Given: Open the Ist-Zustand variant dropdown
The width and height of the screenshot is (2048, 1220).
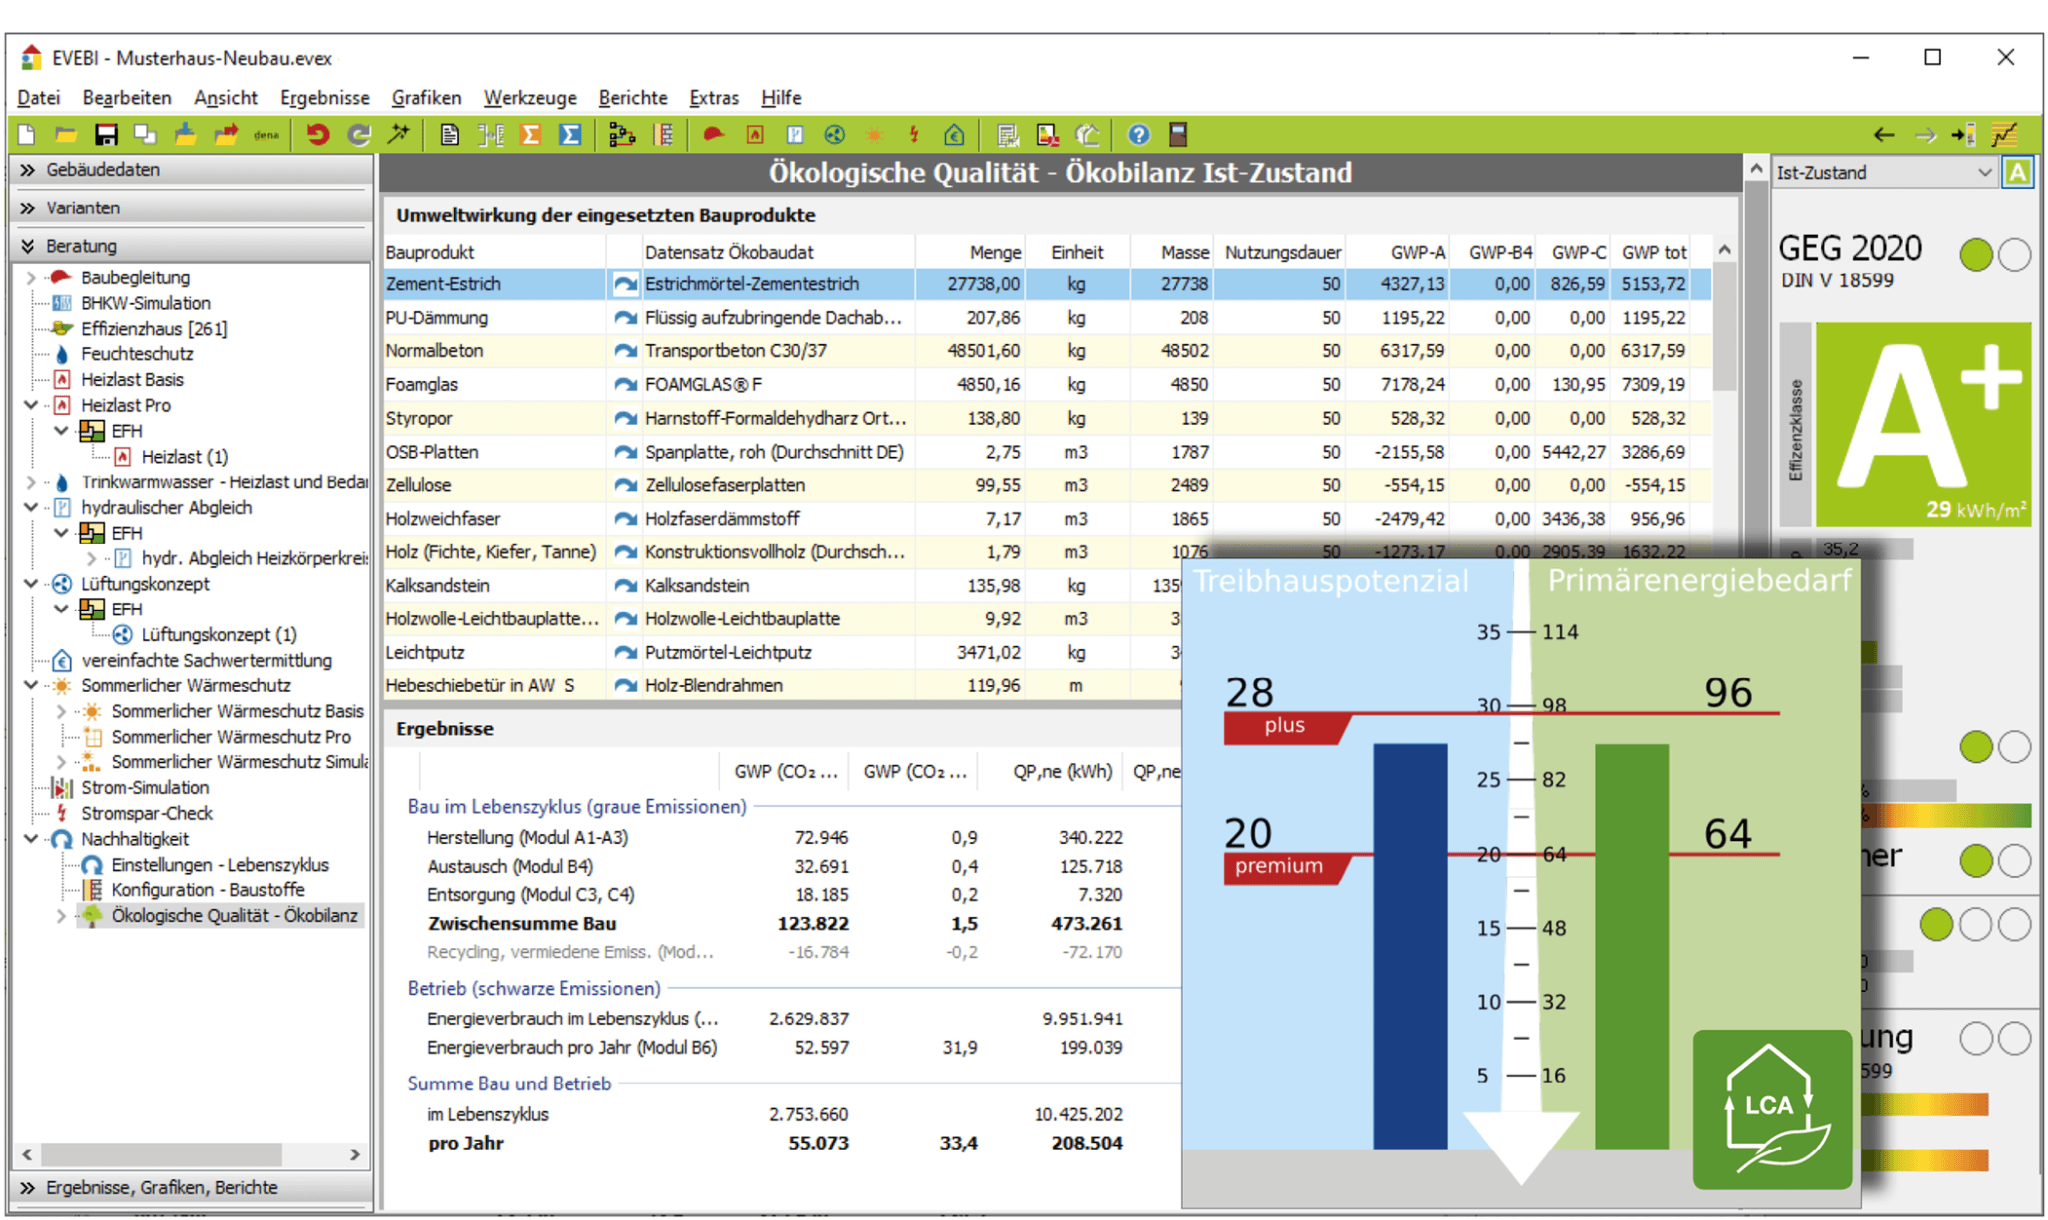Looking at the screenshot, I should click(1885, 173).
